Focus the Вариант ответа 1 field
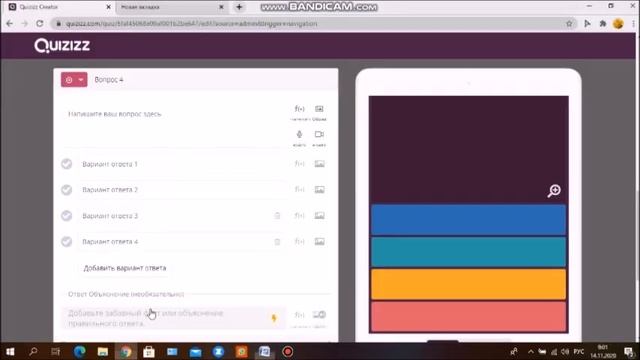Screen dimensions: 640x360 182,164
